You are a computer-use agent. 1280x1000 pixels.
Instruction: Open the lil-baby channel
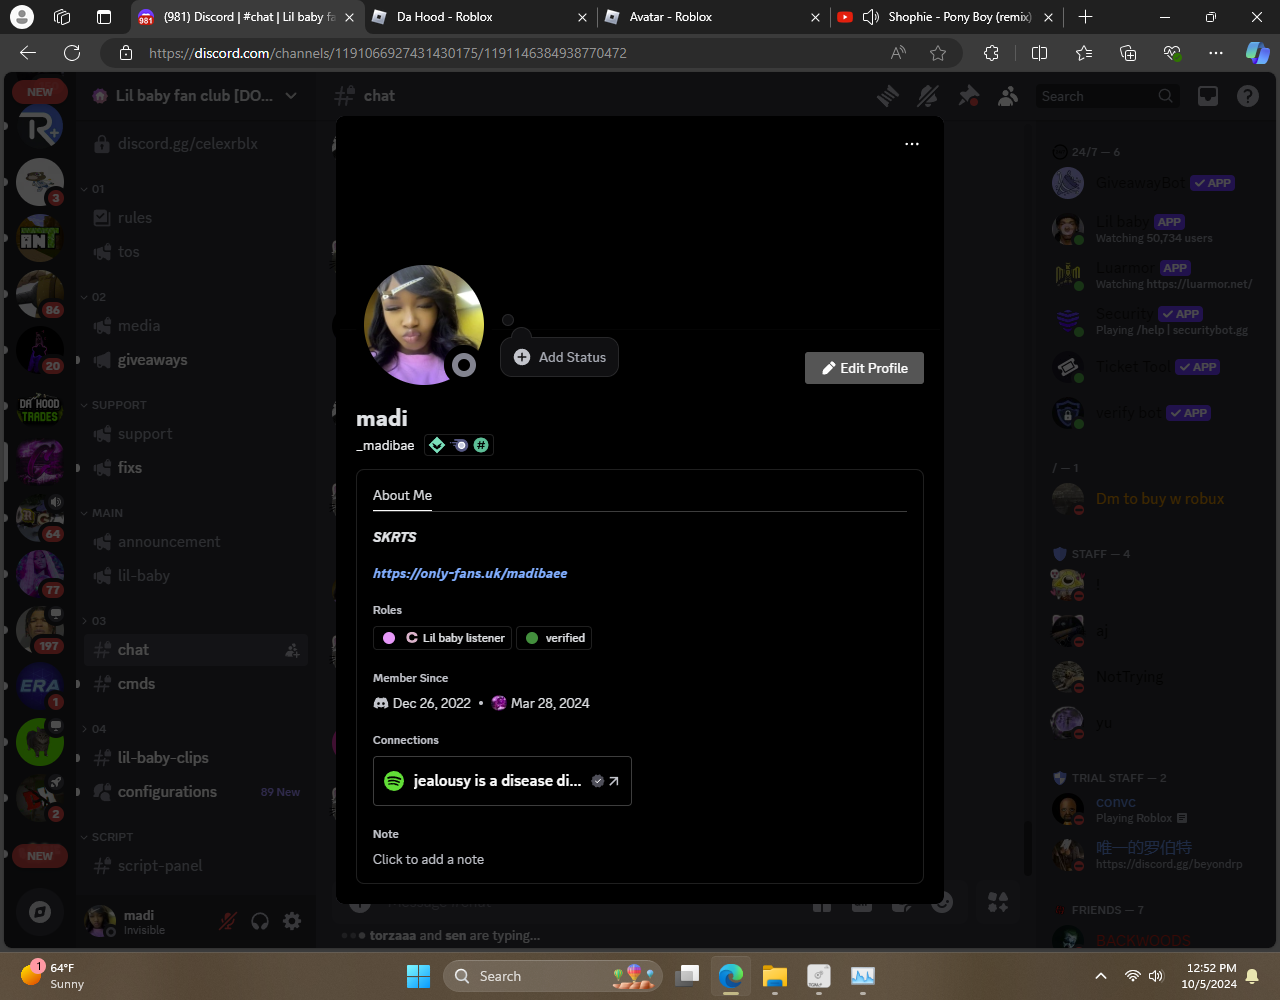[x=195, y=576]
